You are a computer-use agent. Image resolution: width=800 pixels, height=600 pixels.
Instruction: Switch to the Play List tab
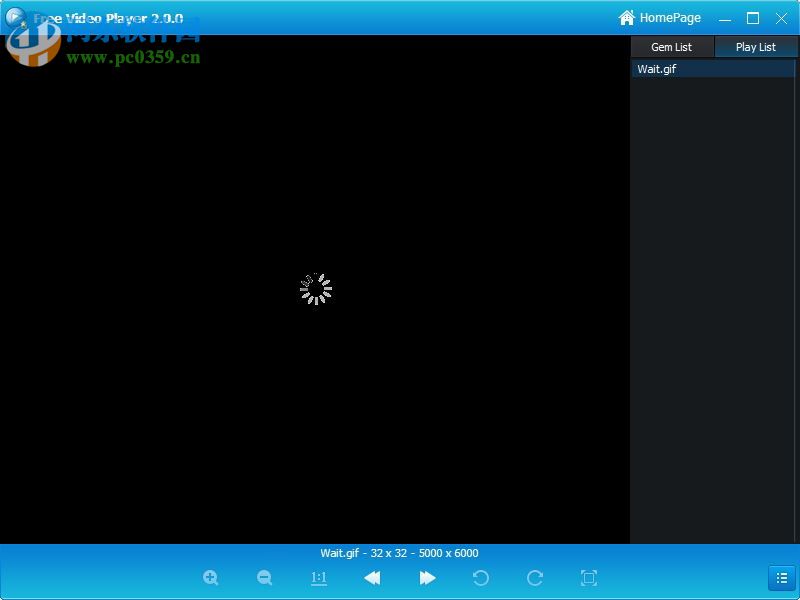755,46
